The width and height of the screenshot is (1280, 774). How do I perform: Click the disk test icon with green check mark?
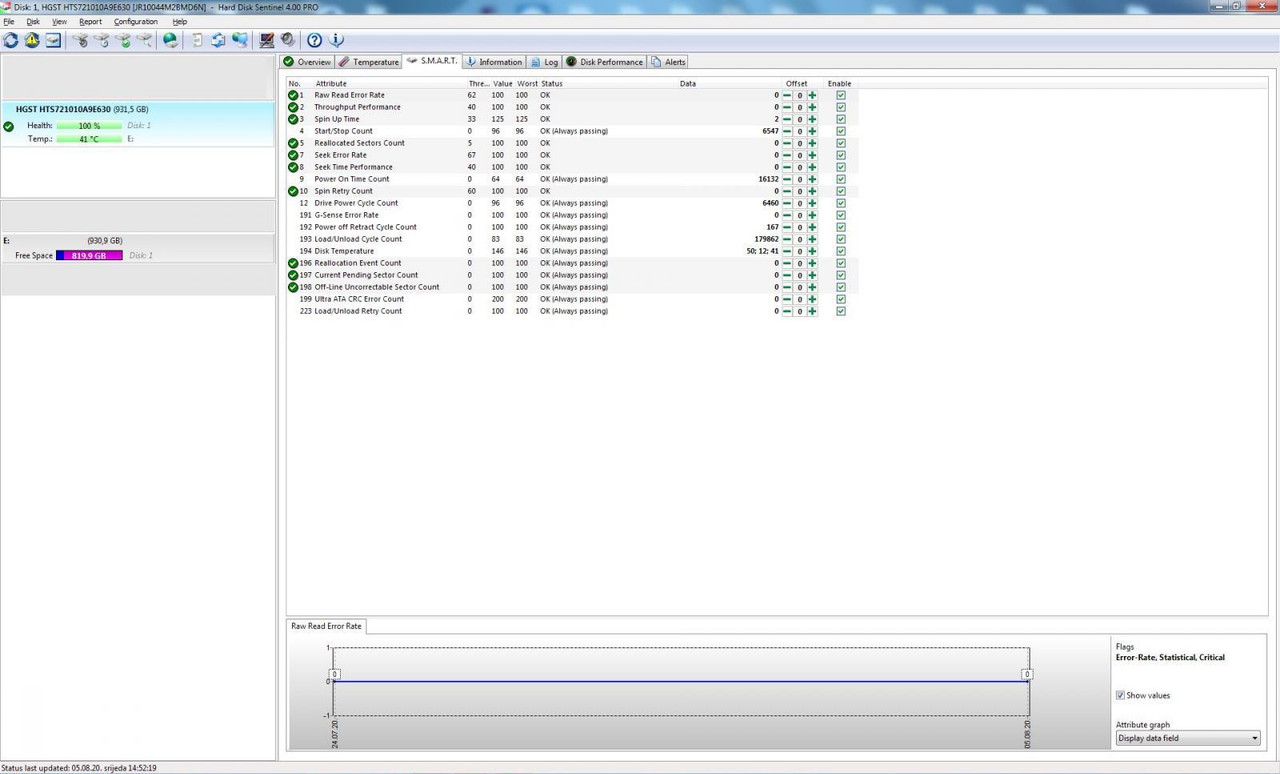click(123, 40)
